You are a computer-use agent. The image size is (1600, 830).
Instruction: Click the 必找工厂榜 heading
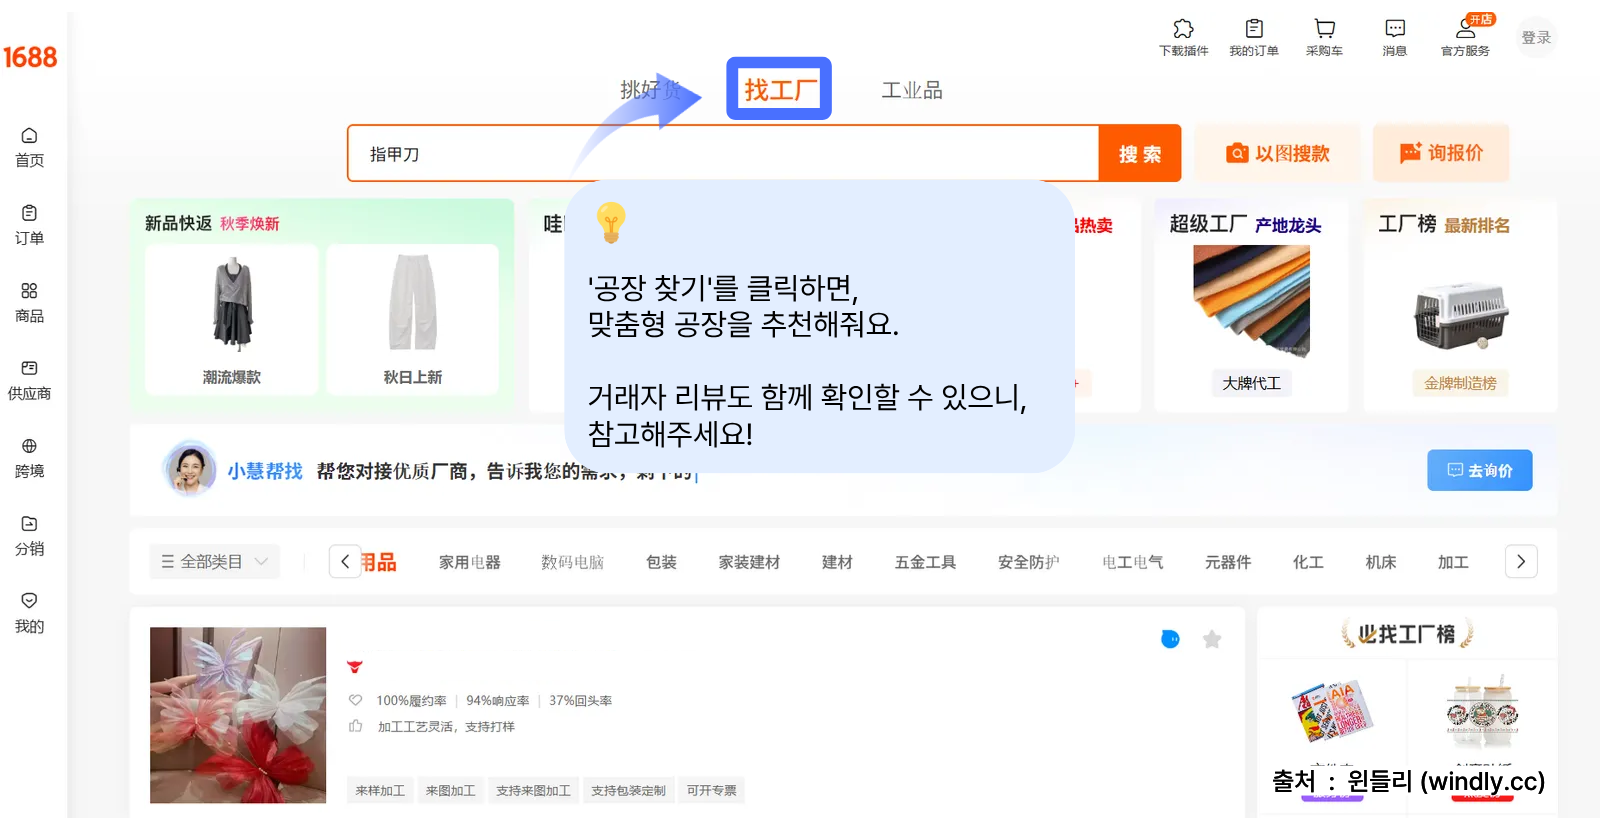pyautogui.click(x=1407, y=634)
